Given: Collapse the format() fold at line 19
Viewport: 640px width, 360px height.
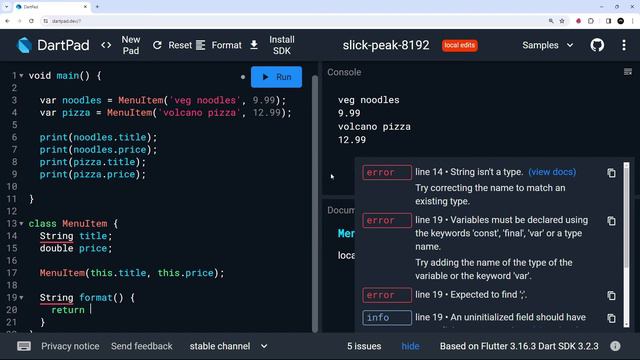Looking at the screenshot, I should tap(21, 298).
